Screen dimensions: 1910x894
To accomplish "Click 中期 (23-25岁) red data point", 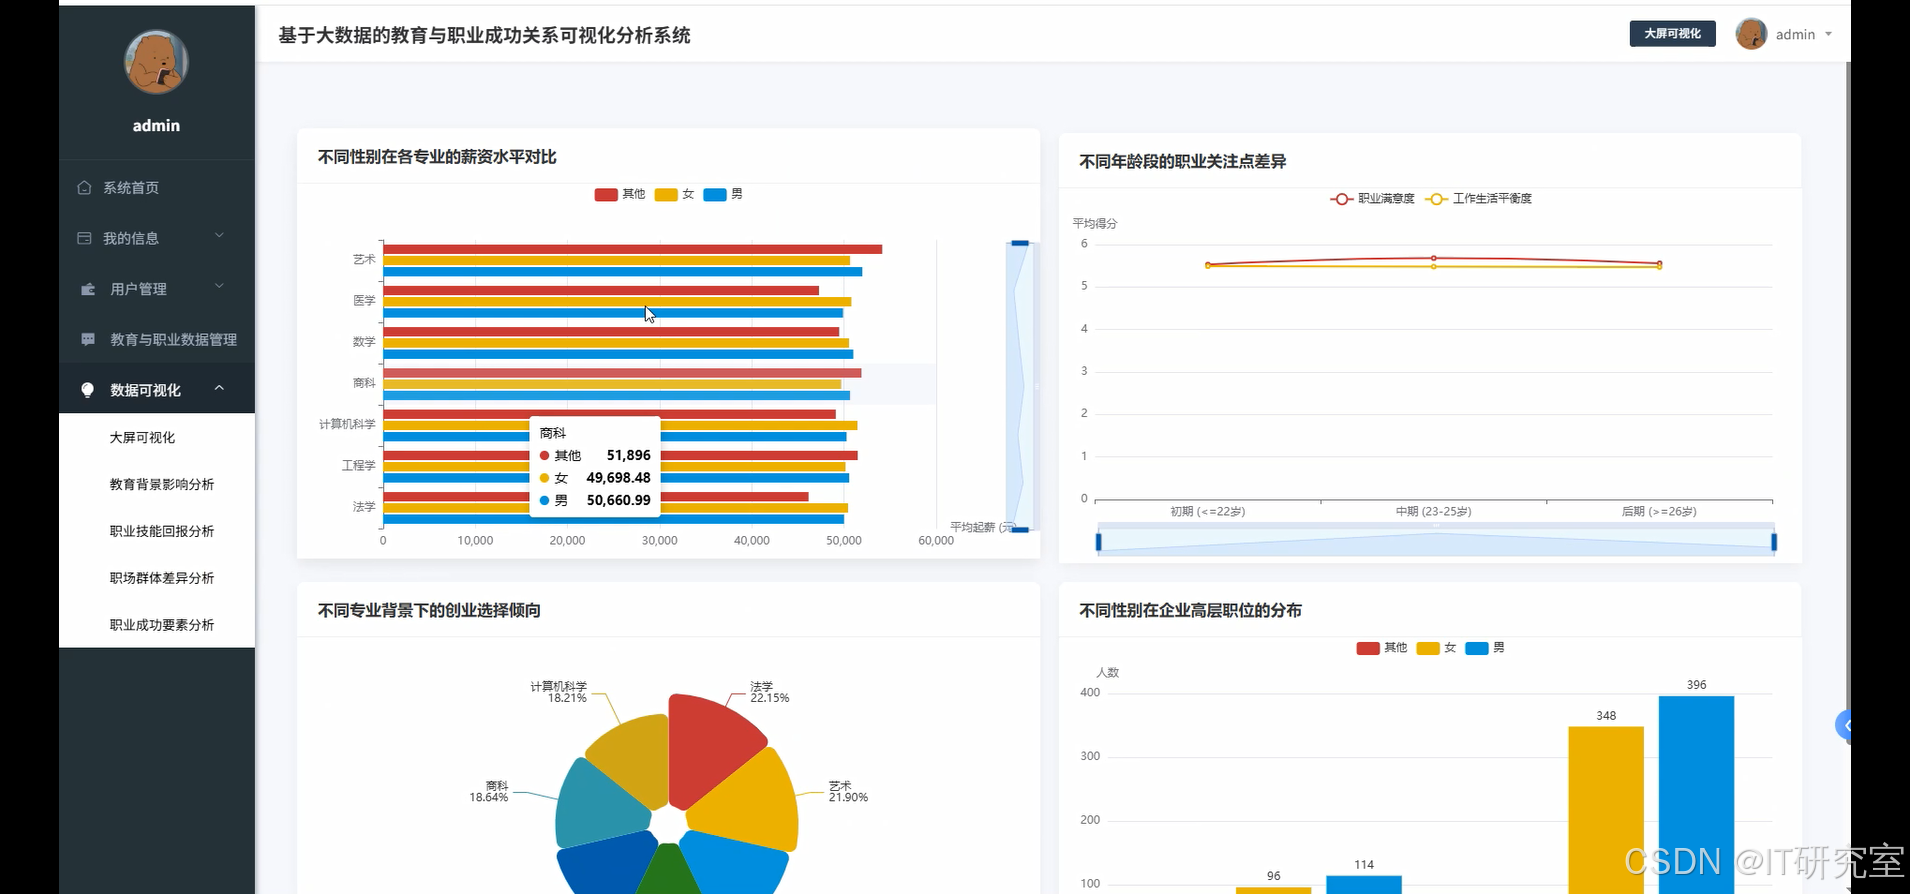I will point(1434,258).
